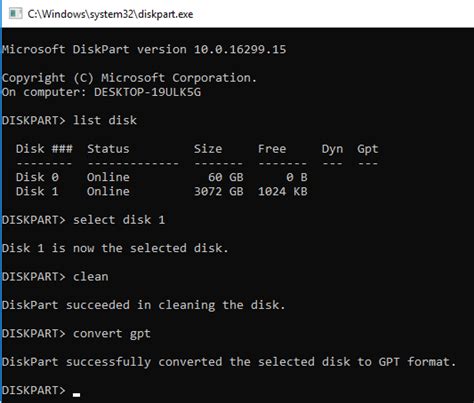The image size is (474, 403).
Task: Click the Gpt column header
Action: point(368,149)
